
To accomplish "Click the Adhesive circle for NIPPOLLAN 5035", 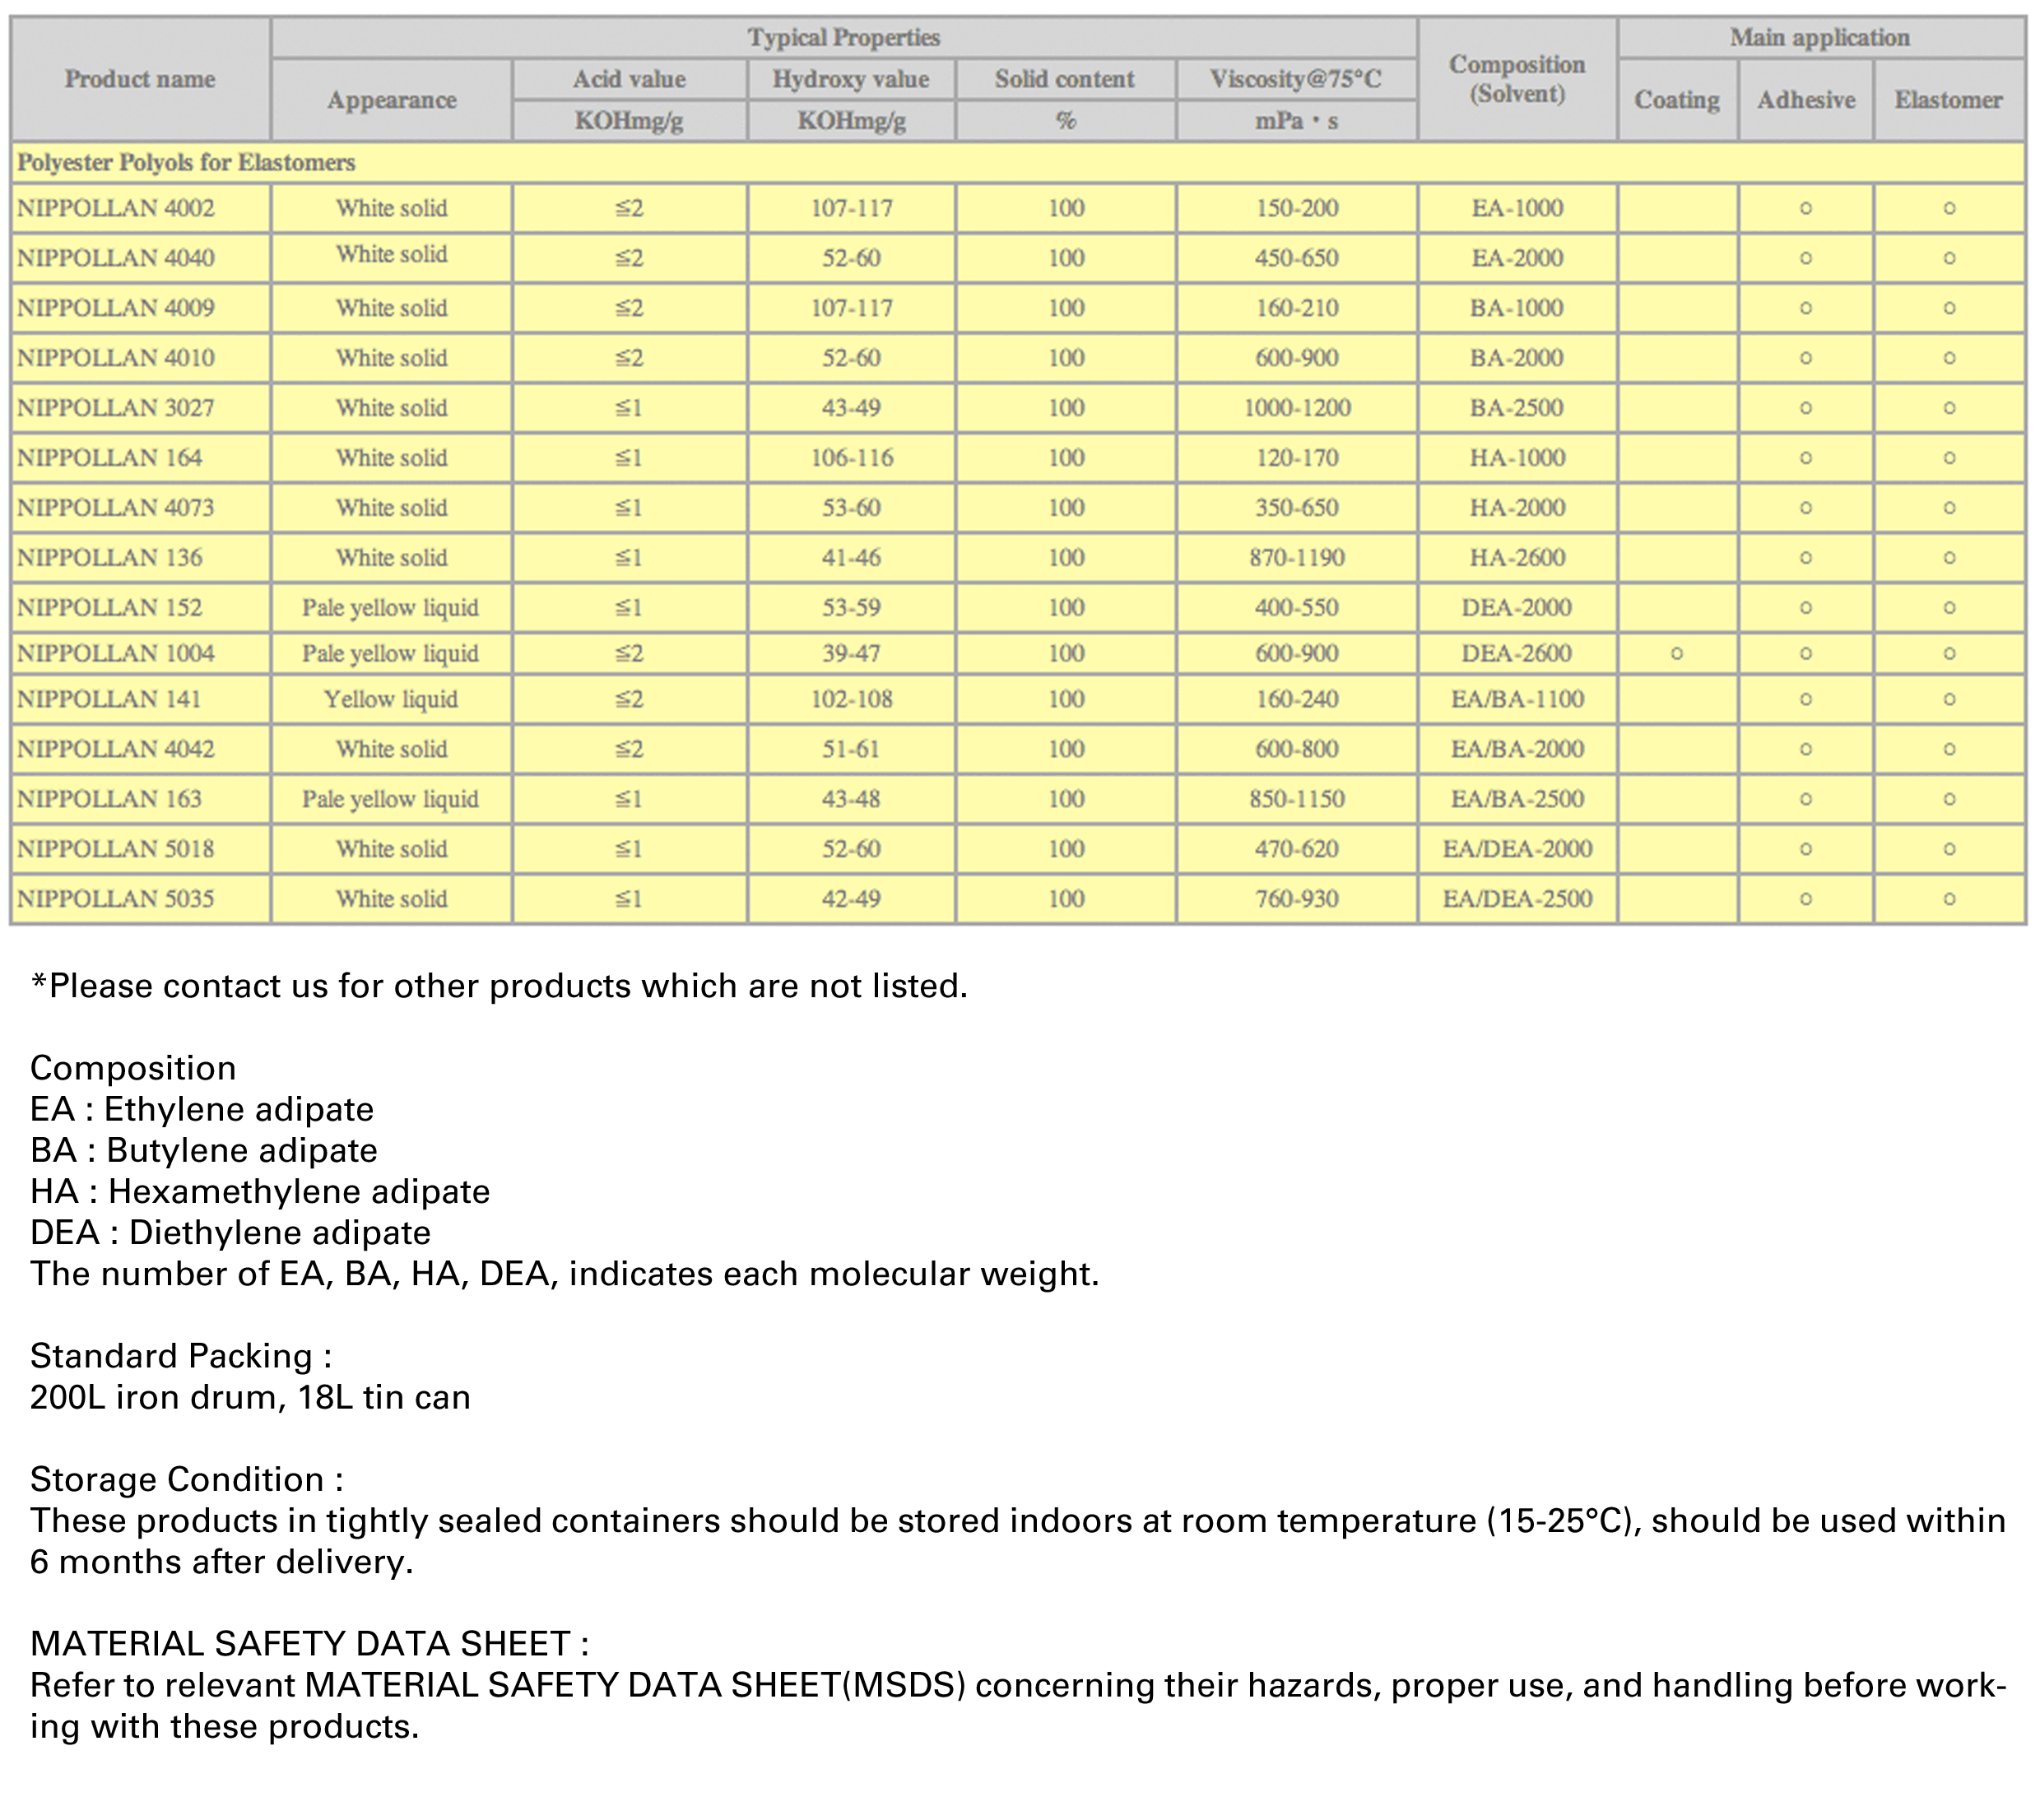I will 1806,900.
